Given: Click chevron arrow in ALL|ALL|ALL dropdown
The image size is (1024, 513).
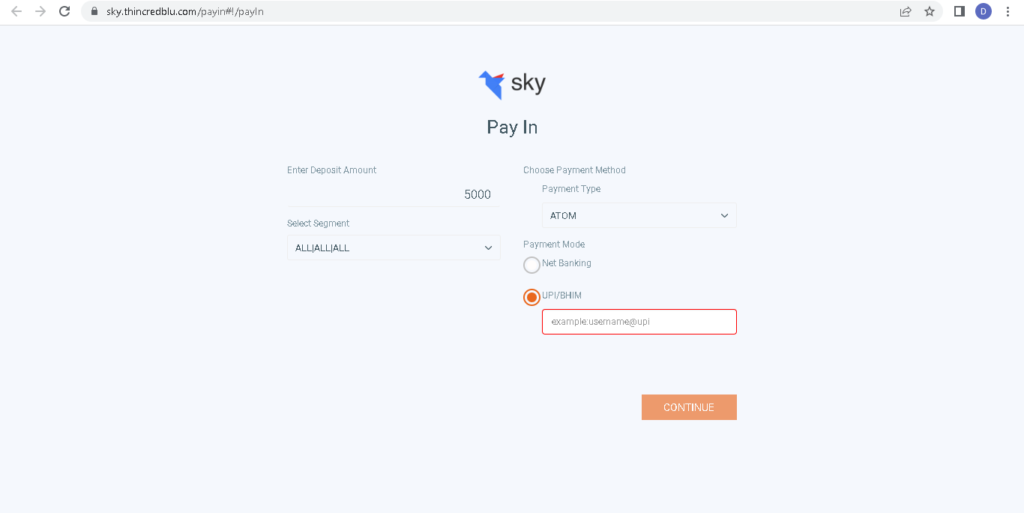Looking at the screenshot, I should (488, 248).
